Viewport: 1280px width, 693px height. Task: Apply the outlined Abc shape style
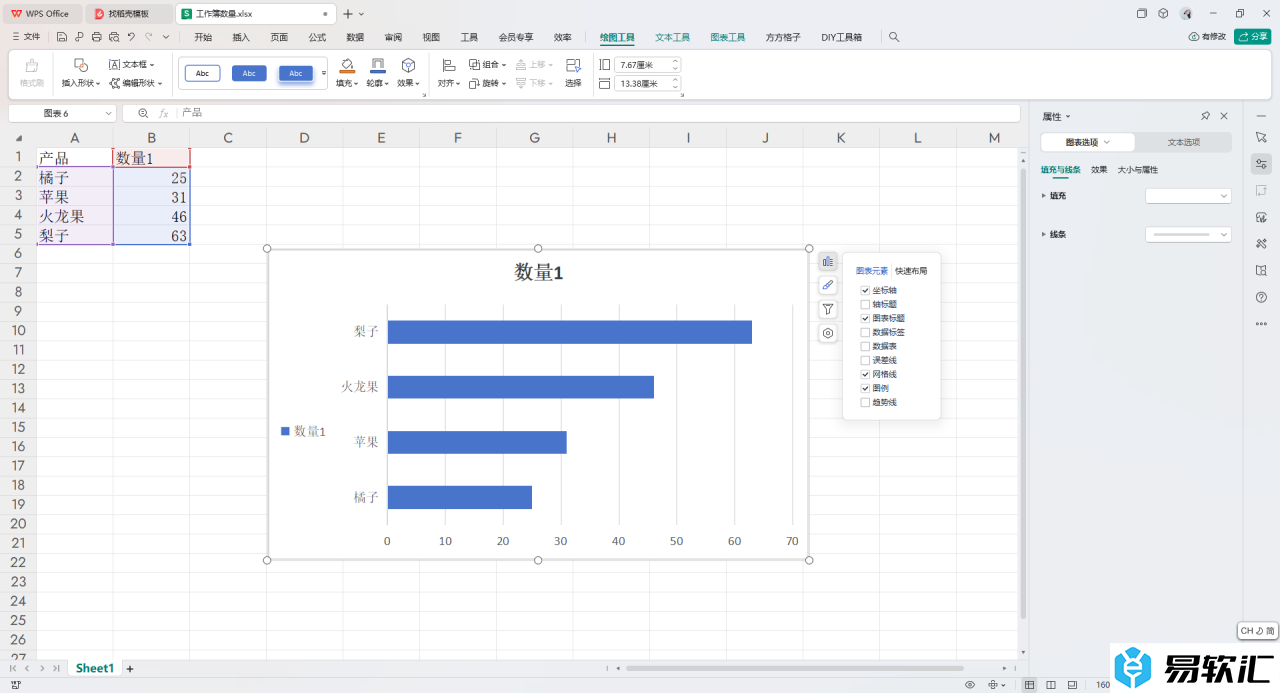pos(202,73)
